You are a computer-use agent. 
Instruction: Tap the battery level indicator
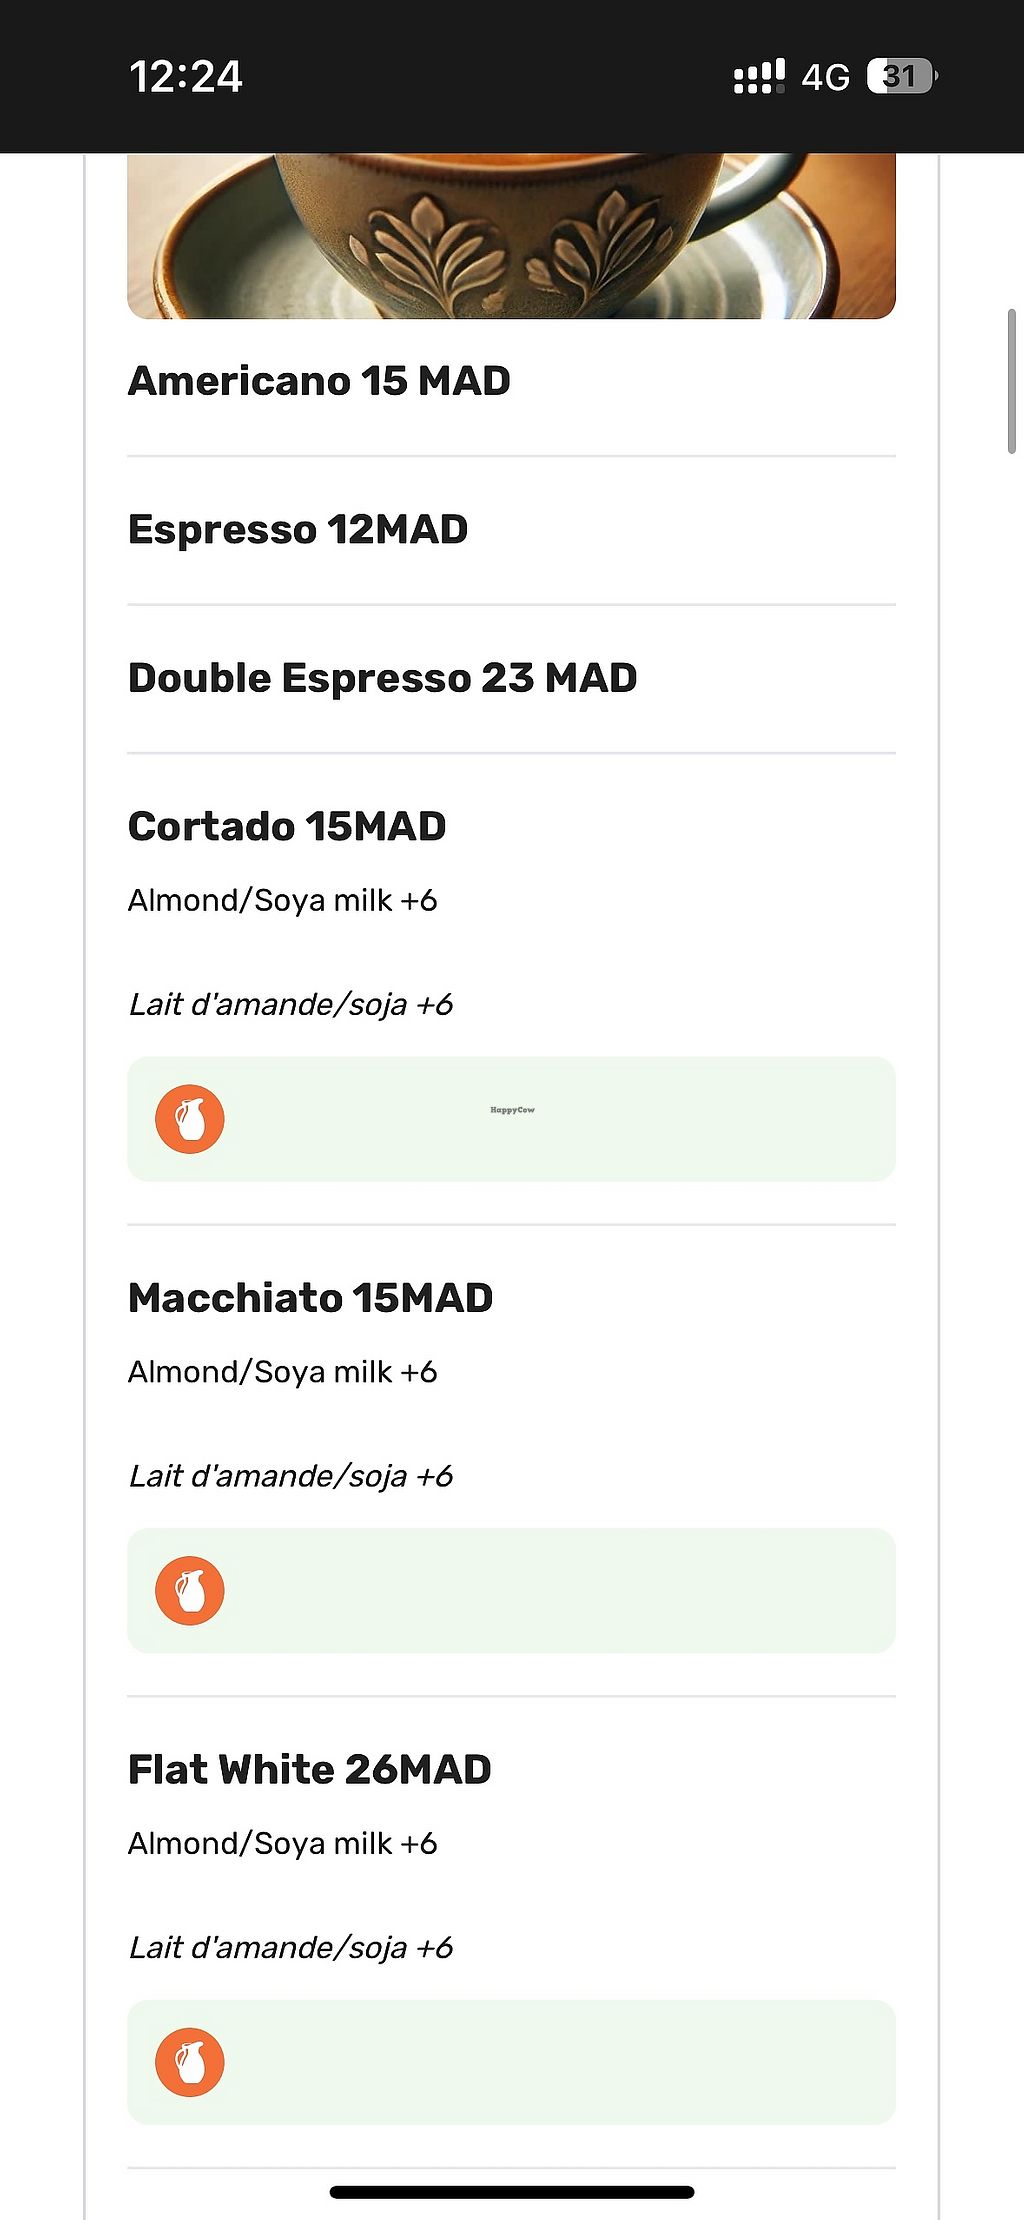pos(901,77)
